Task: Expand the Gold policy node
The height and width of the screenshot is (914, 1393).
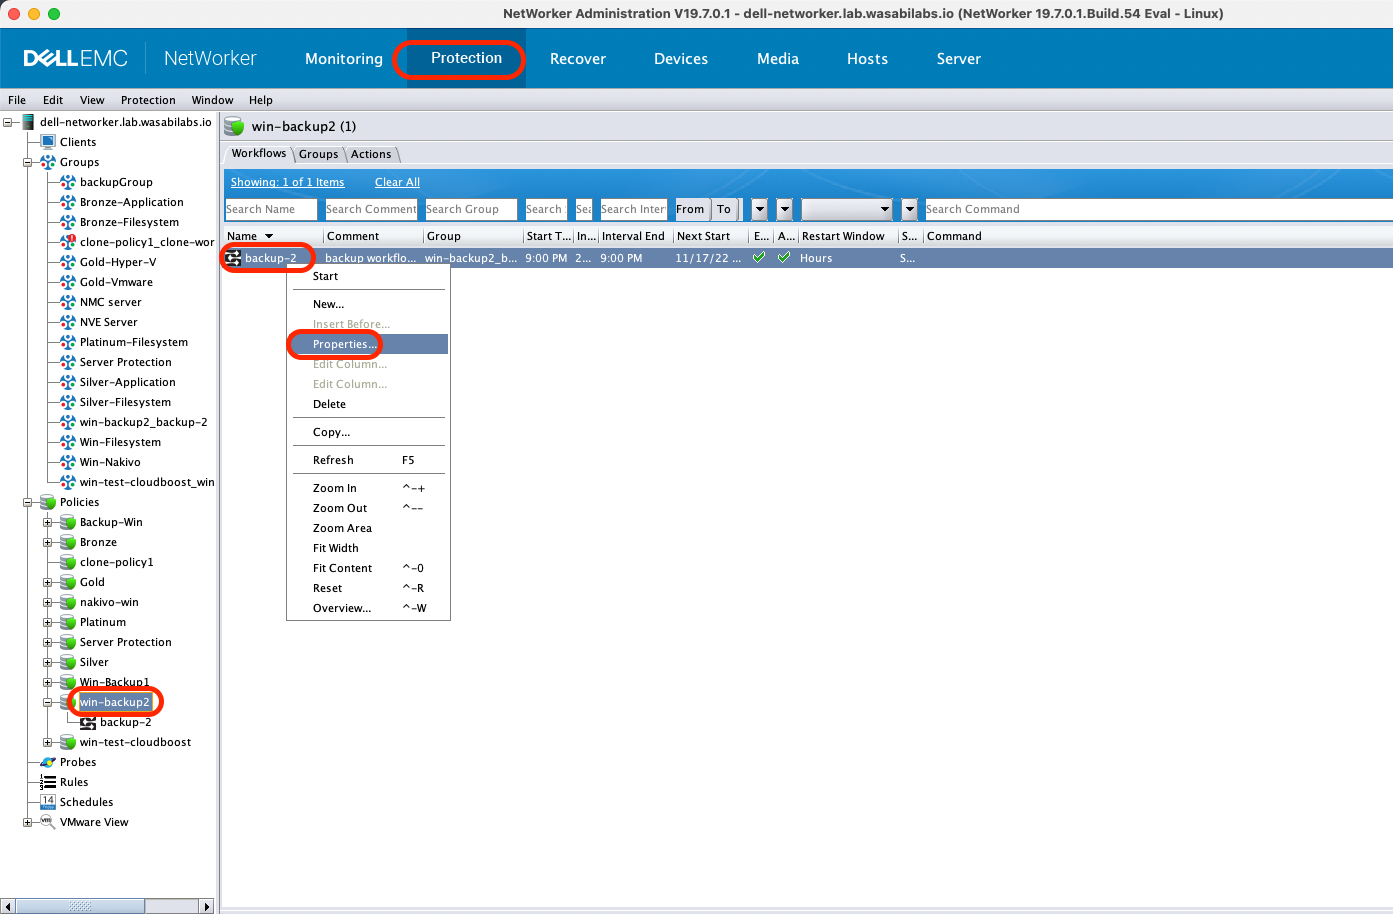Action: pyautogui.click(x=47, y=582)
